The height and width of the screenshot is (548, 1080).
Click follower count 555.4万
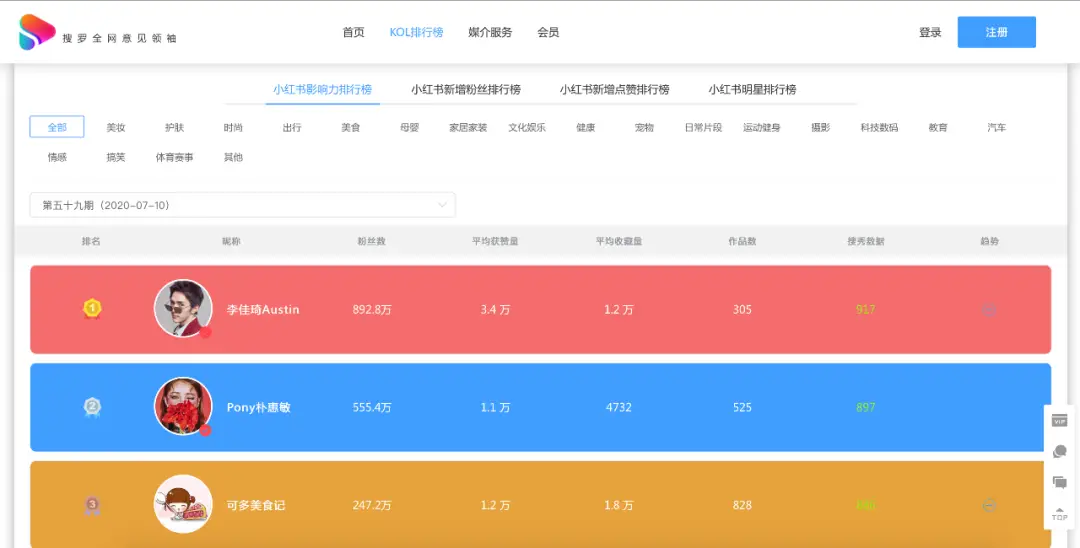[372, 408]
